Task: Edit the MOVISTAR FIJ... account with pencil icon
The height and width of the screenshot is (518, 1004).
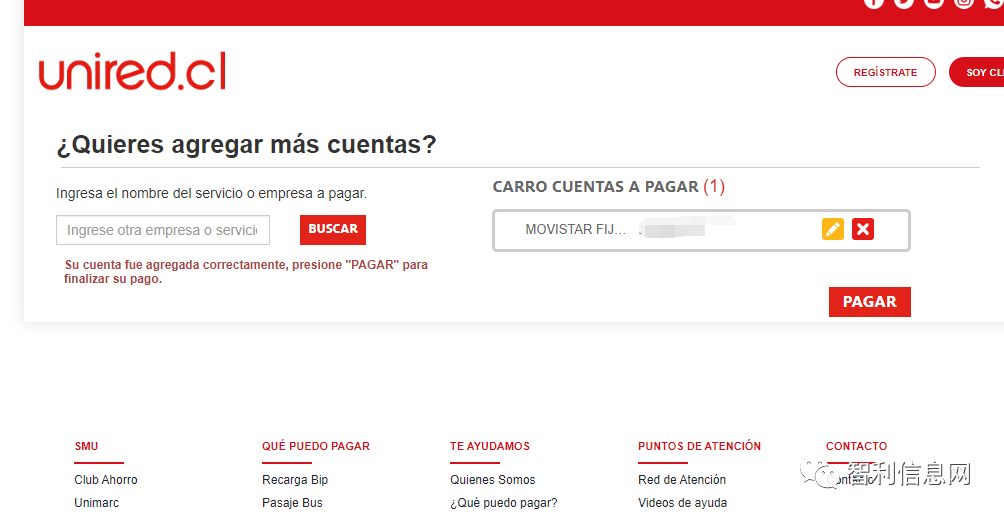Action: click(832, 229)
